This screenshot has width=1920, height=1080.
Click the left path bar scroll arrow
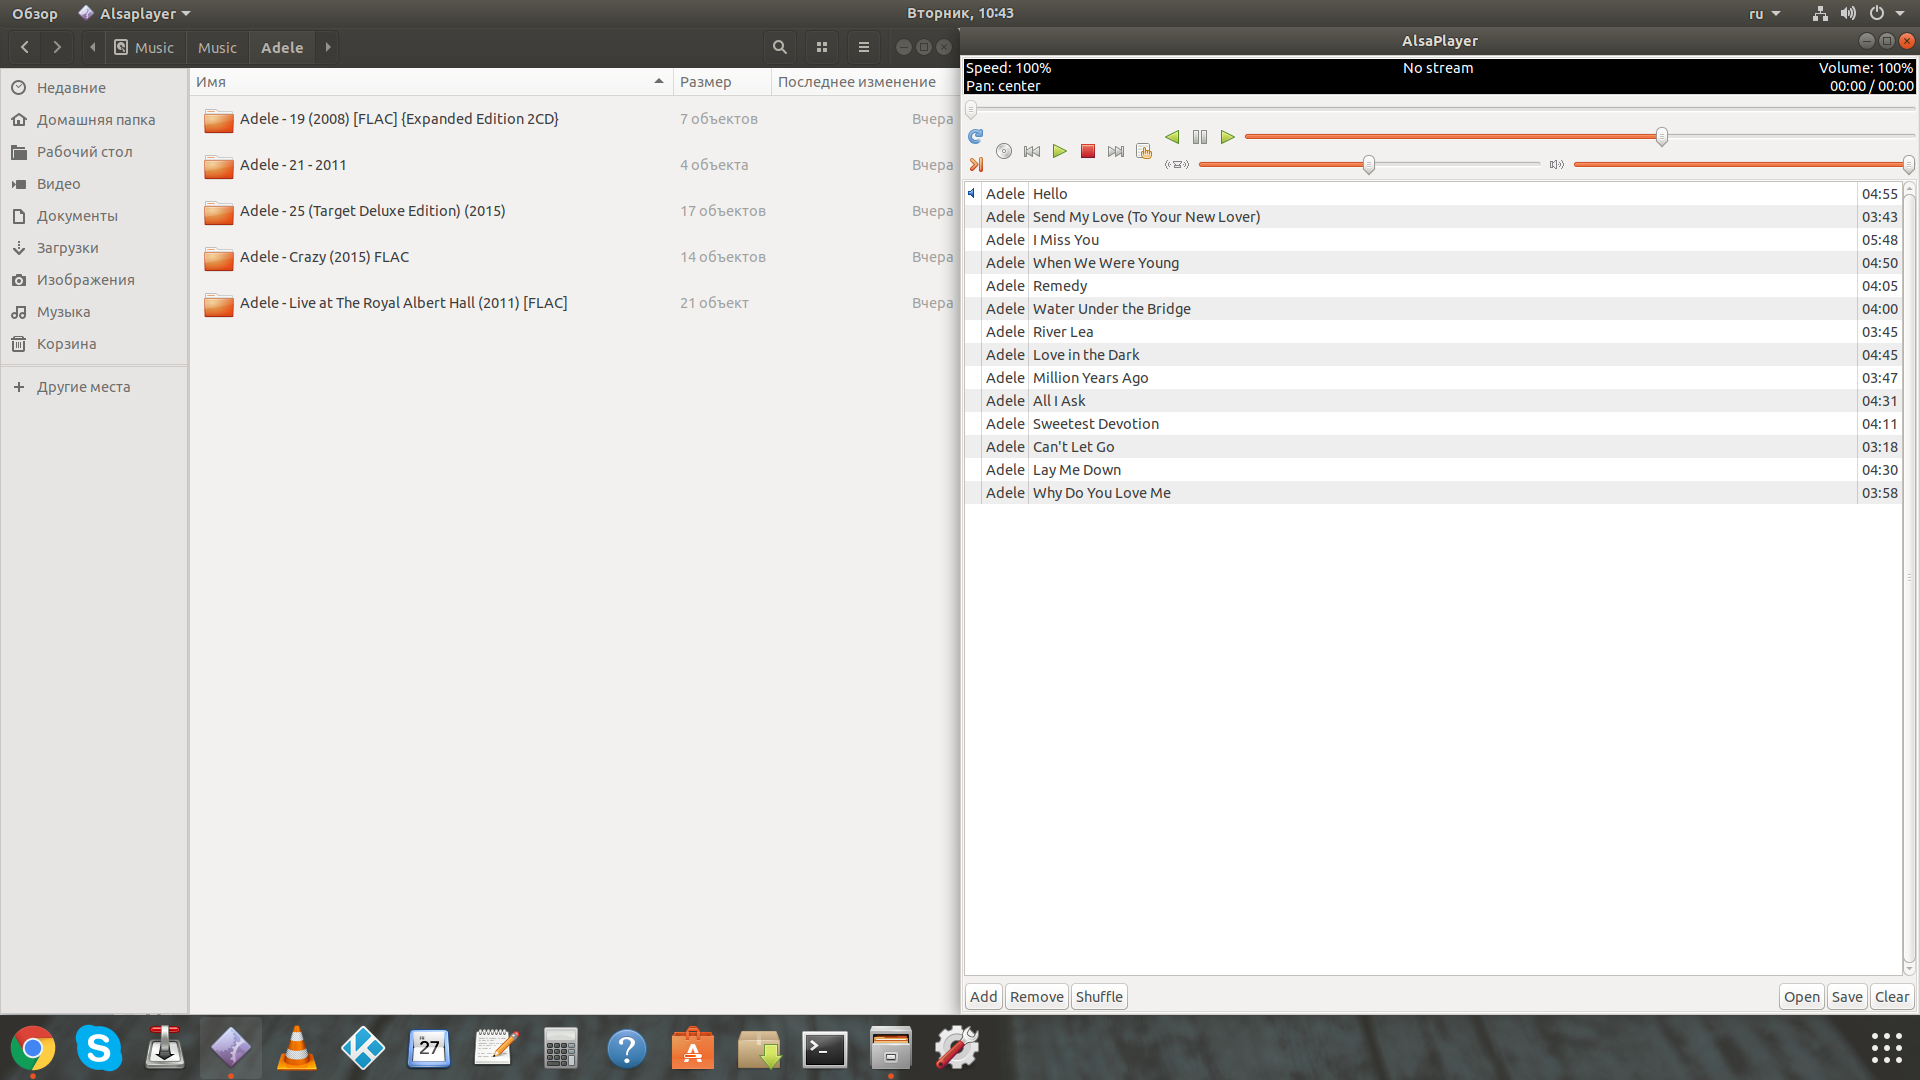[93, 47]
